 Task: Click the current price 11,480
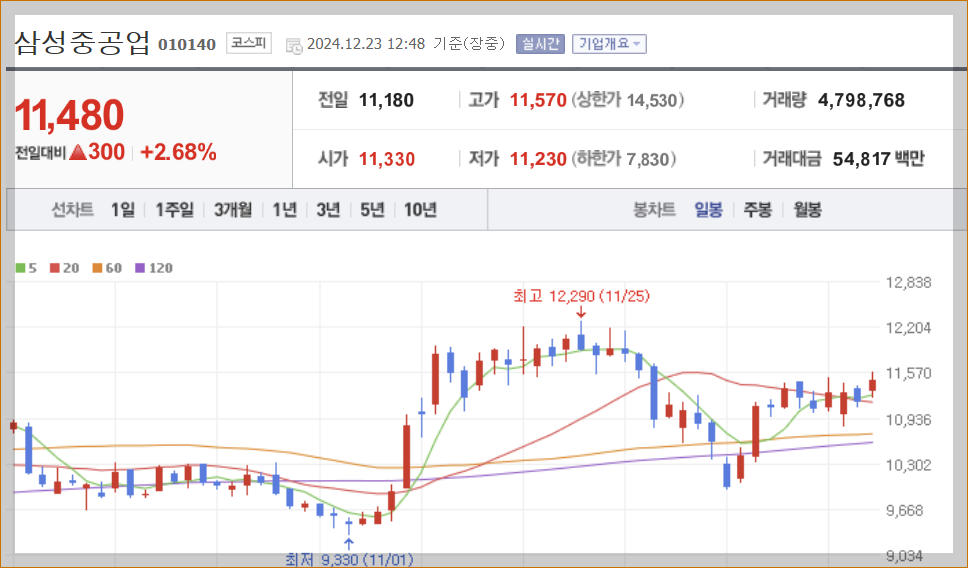tap(69, 115)
